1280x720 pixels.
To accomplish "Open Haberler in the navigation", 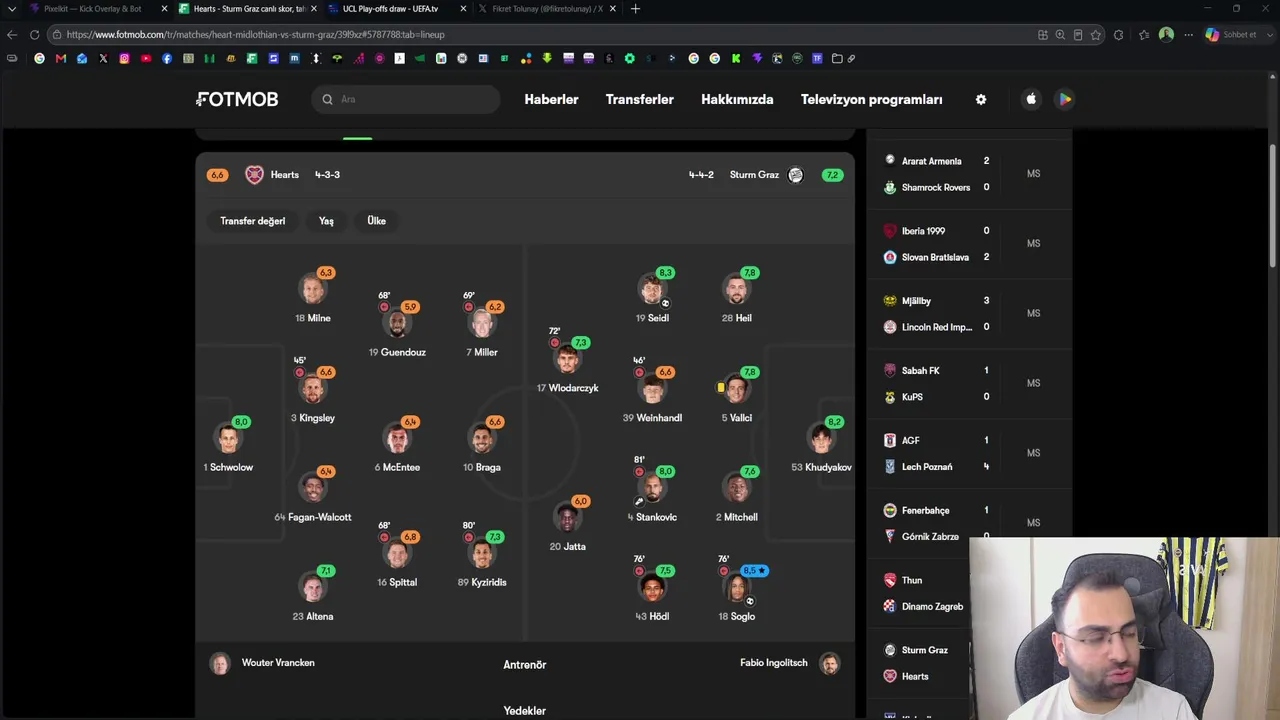I will click(551, 99).
